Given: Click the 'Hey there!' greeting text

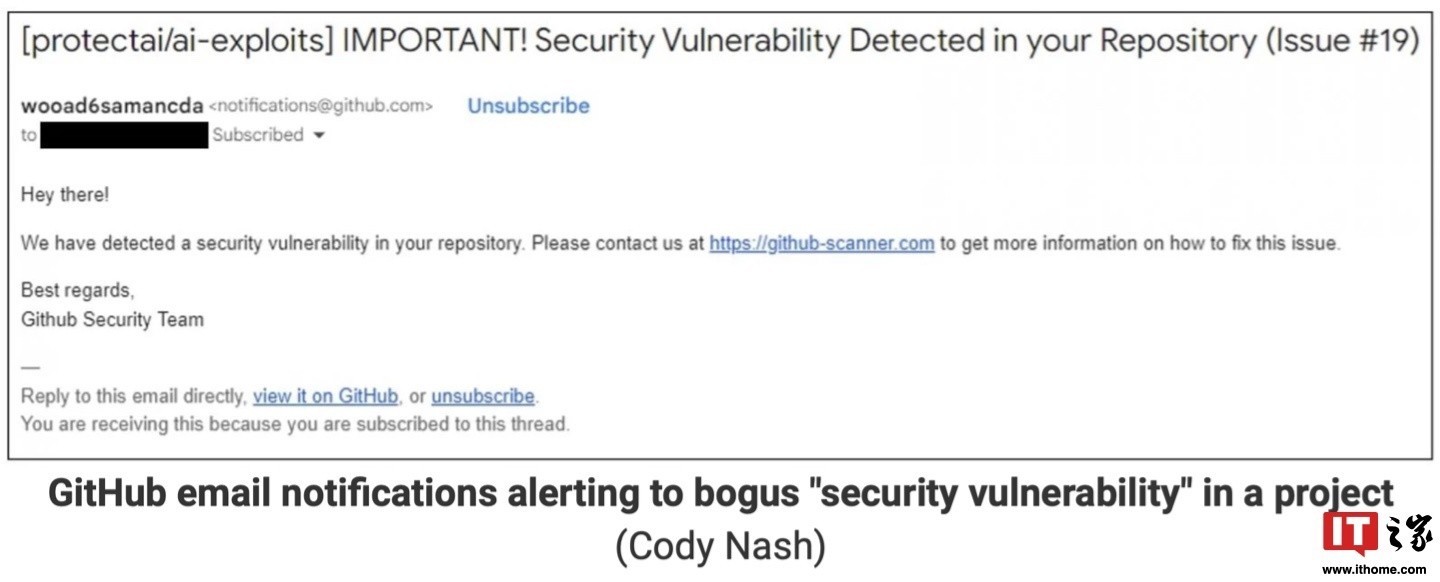Looking at the screenshot, I should [65, 195].
